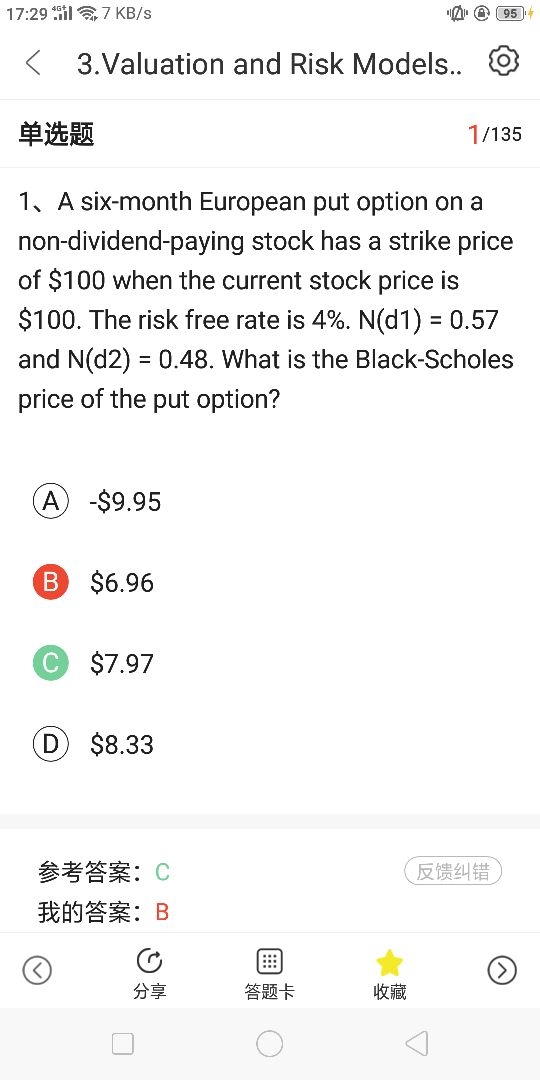The width and height of the screenshot is (540, 1080).
Task: Tap Android home circle button
Action: (x=269, y=1043)
